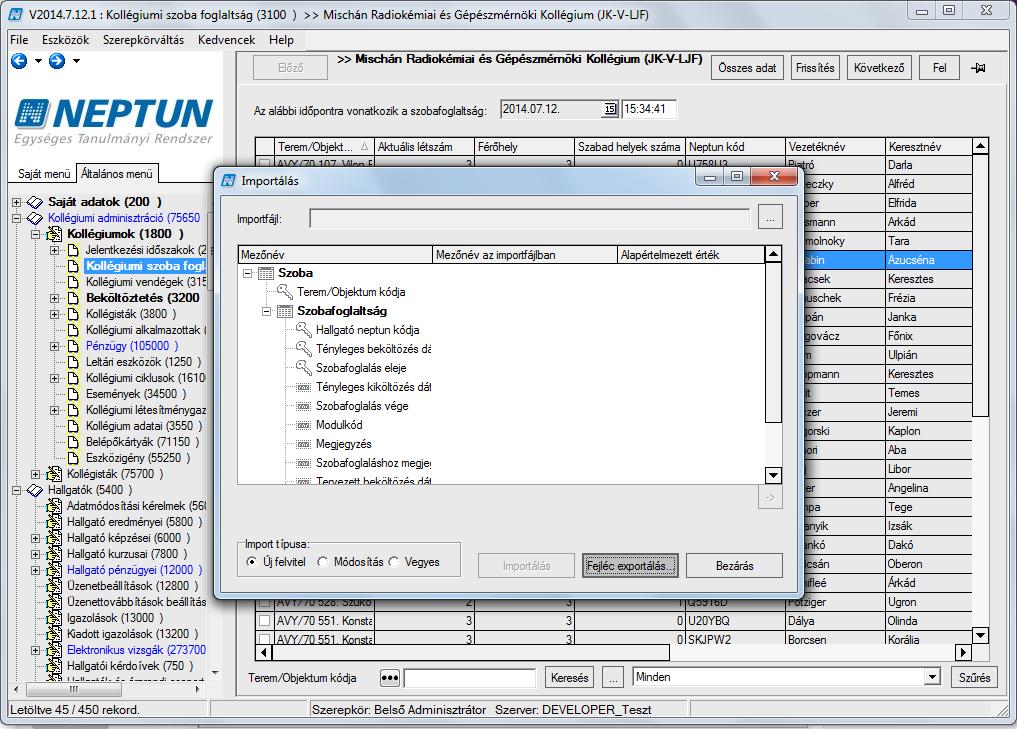The height and width of the screenshot is (729, 1017).
Task: Click the Saját adatok book icon
Action: (35, 202)
